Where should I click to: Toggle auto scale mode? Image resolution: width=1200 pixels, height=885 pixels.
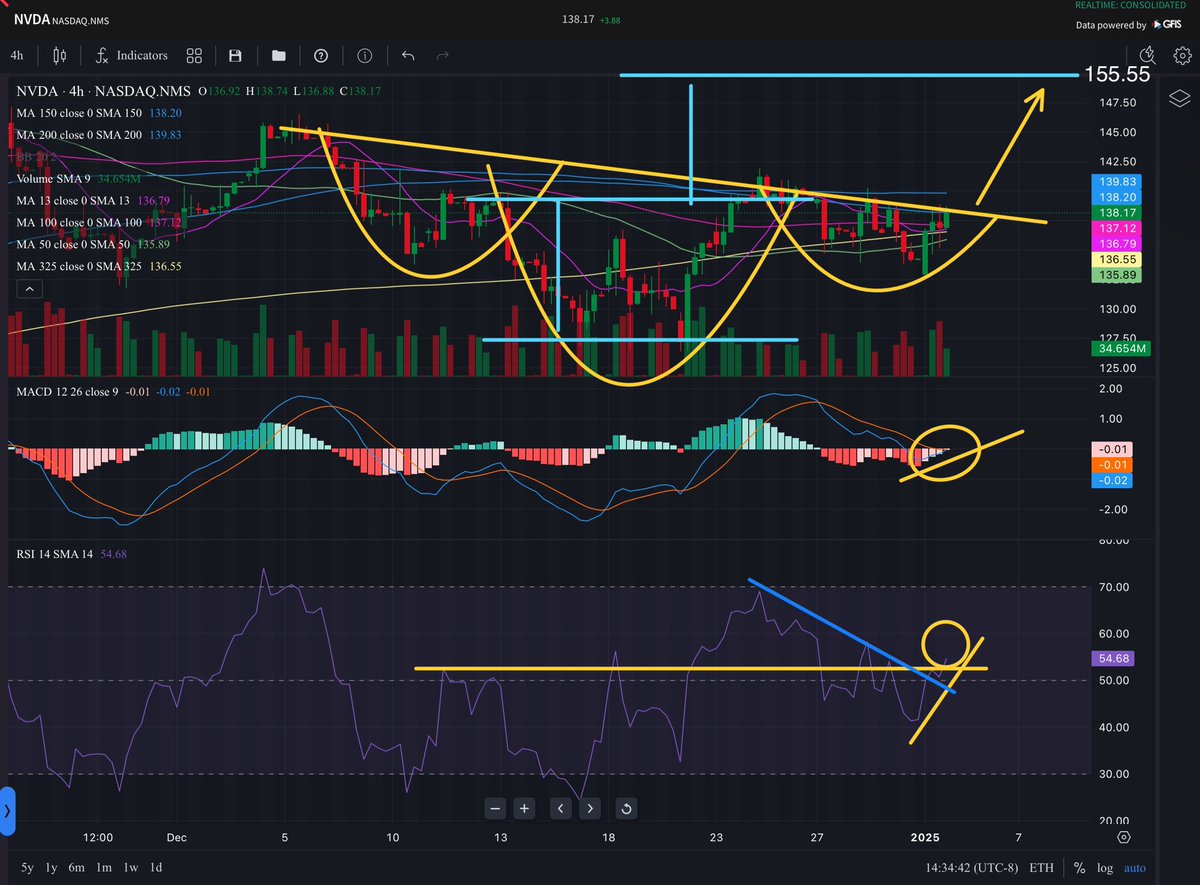pyautogui.click(x=1135, y=867)
